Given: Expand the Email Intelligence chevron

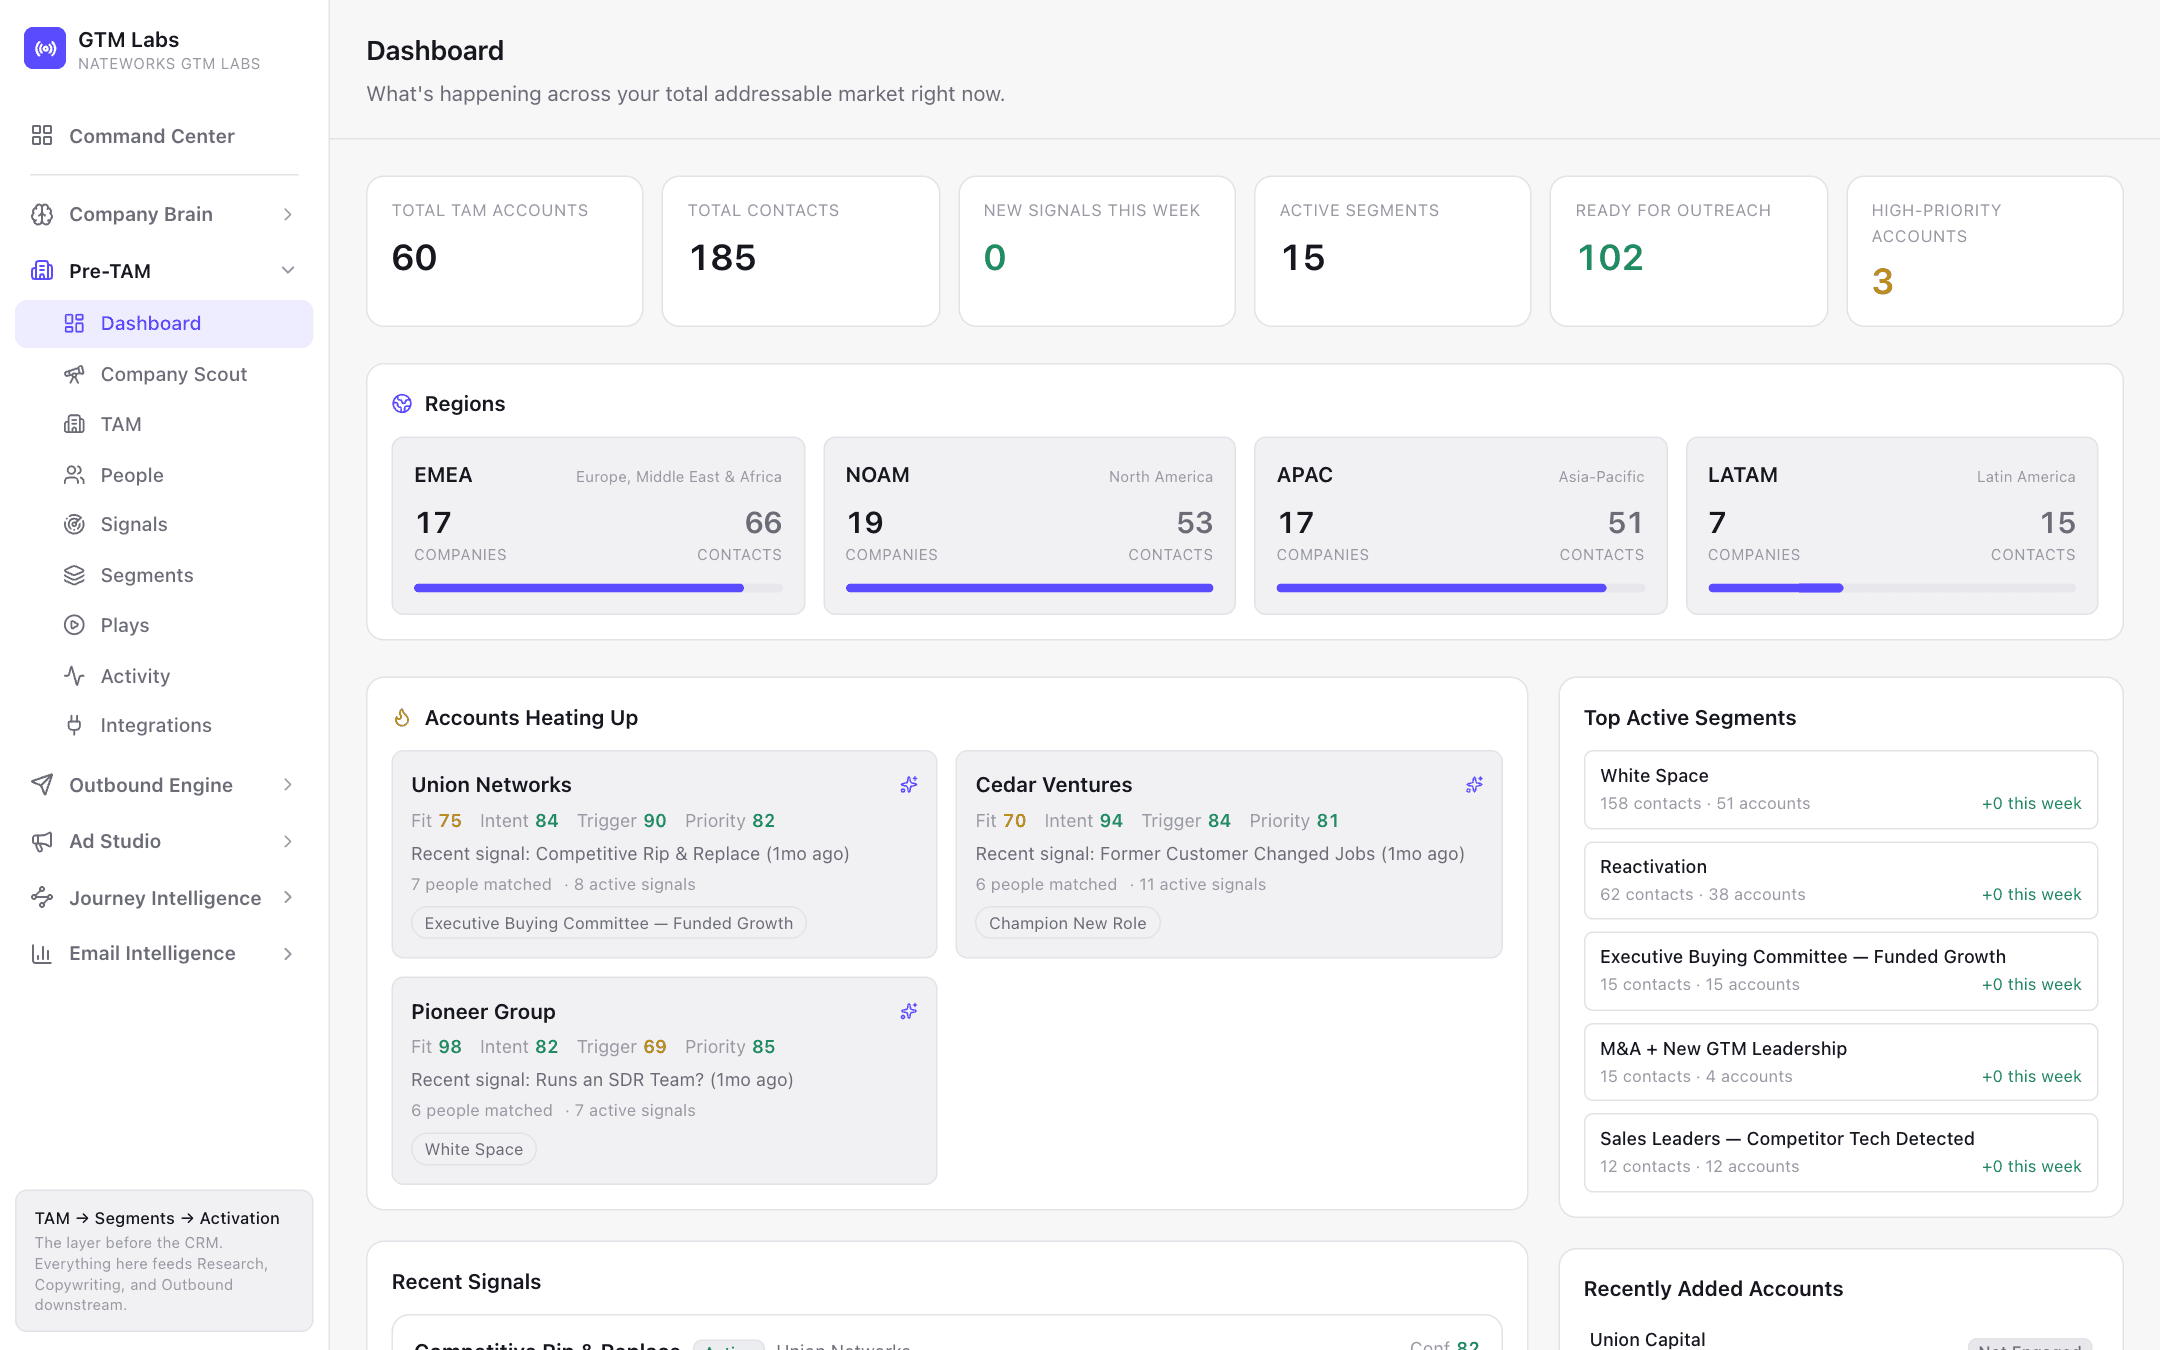Looking at the screenshot, I should pyautogui.click(x=288, y=953).
